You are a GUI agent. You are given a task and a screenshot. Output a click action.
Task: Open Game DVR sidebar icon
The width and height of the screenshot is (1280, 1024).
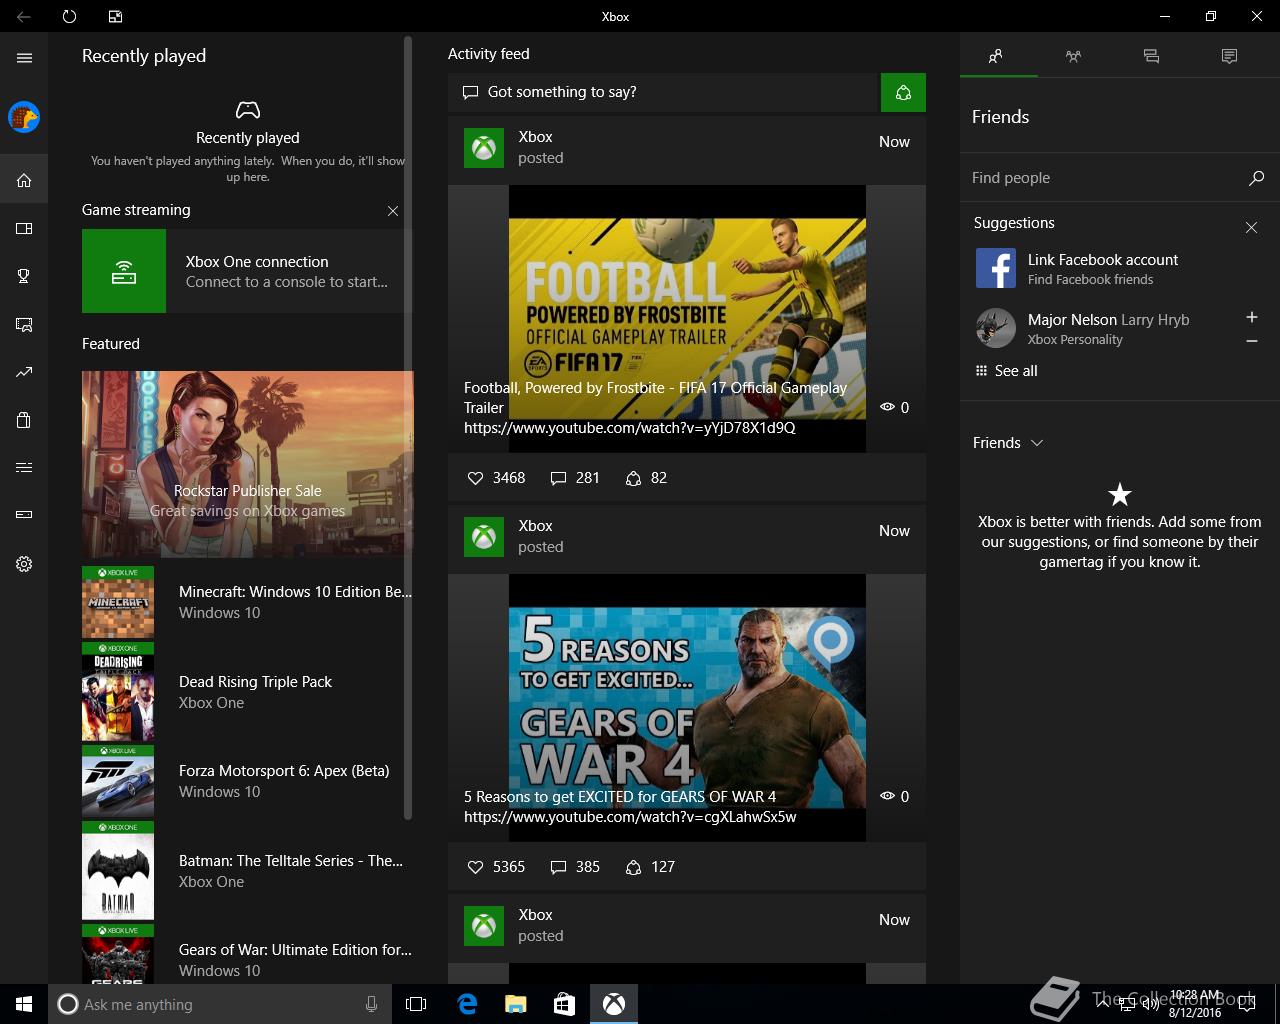pyautogui.click(x=24, y=324)
